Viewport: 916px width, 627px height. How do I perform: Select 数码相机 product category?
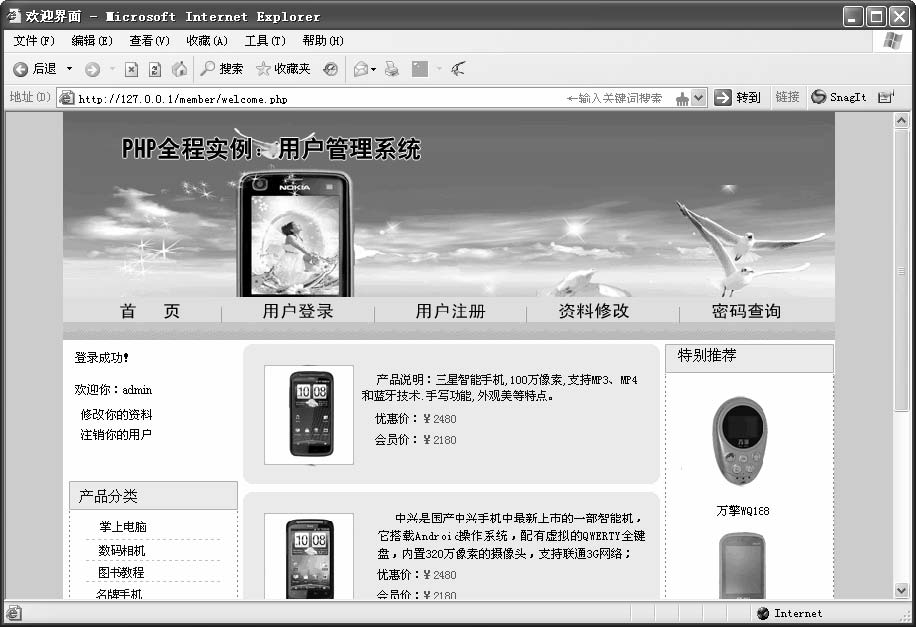(122, 550)
